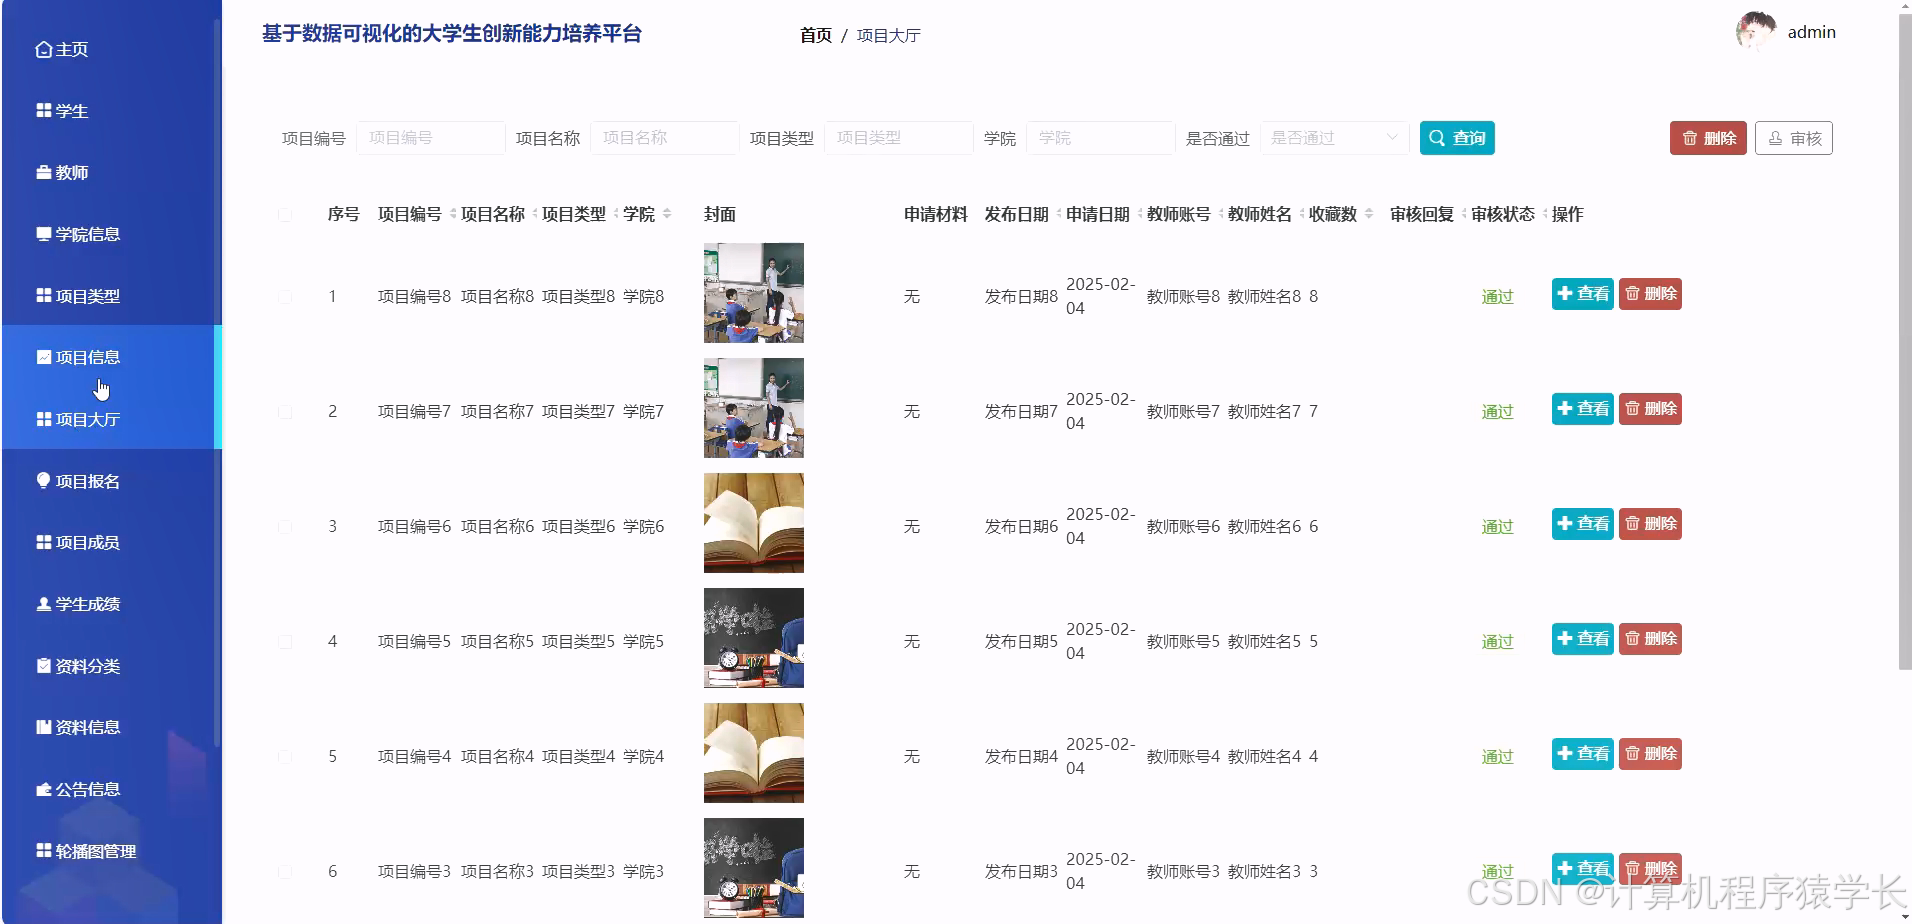Click the page vertical scrollbar
The width and height of the screenshot is (1912, 924).
tap(1904, 340)
